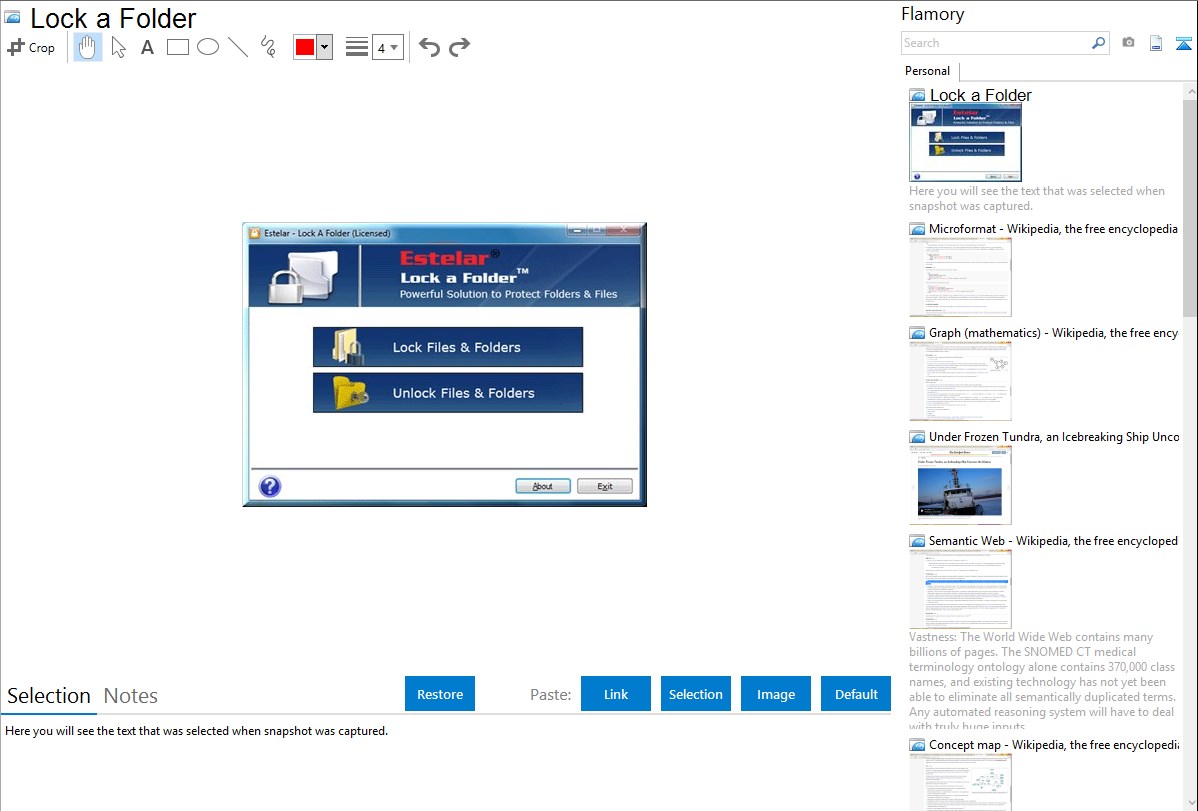Click the Under Frozen Tundra title

[x=1054, y=436]
